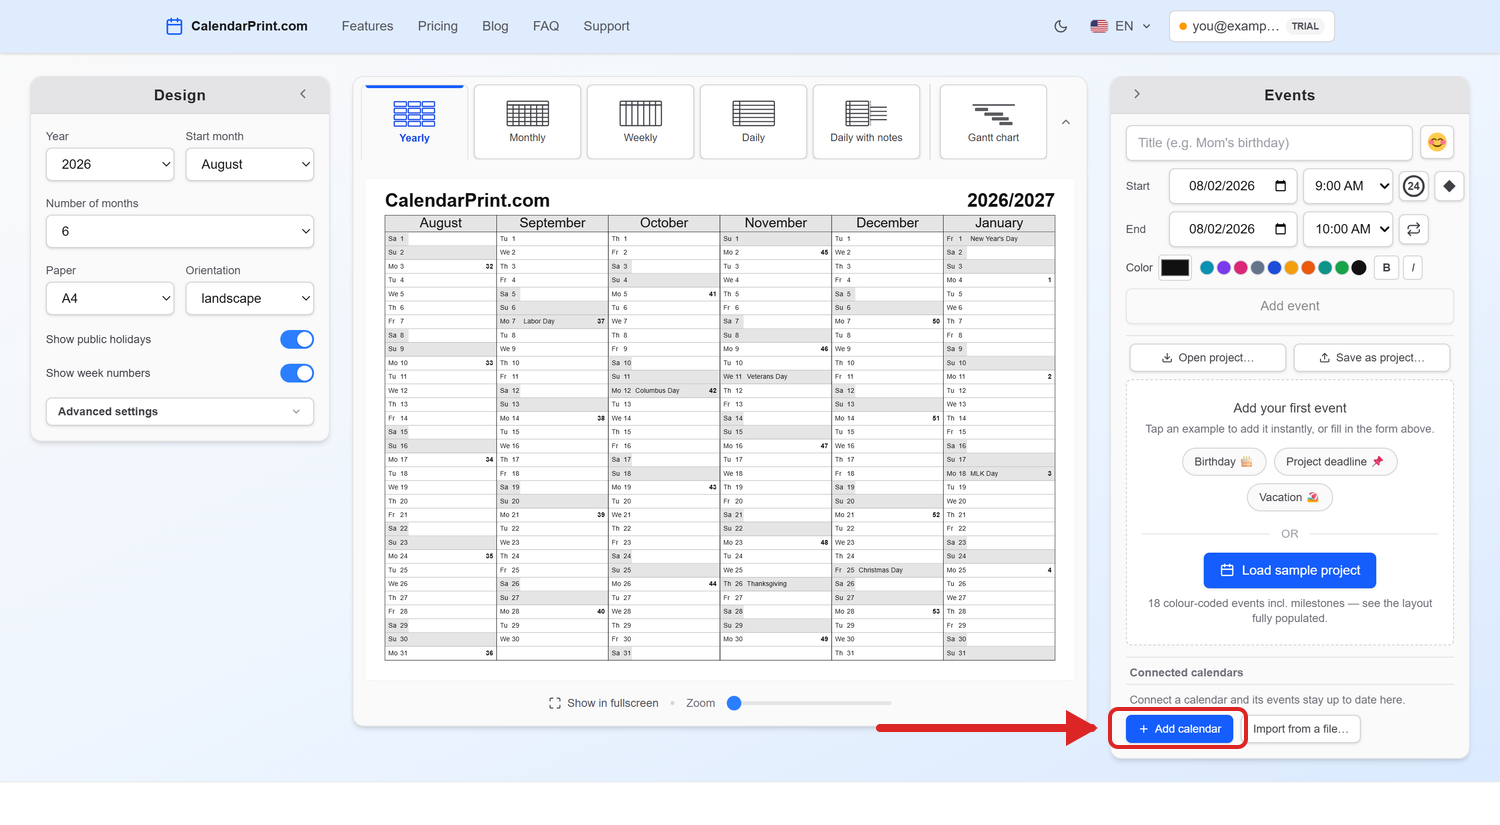Screen dimensions: 1500x825
Task: Open the you@example account trial button
Action: coord(1252,26)
